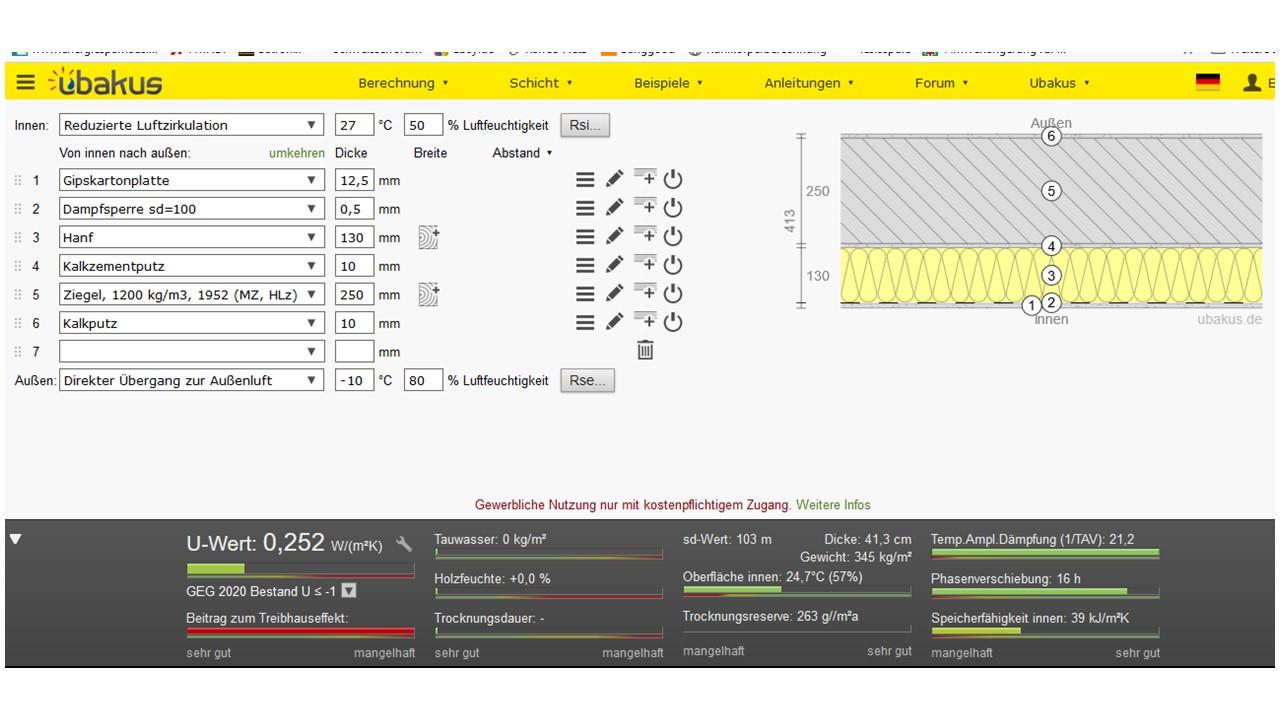Click the wood stud icon beside Hanf

coord(428,237)
